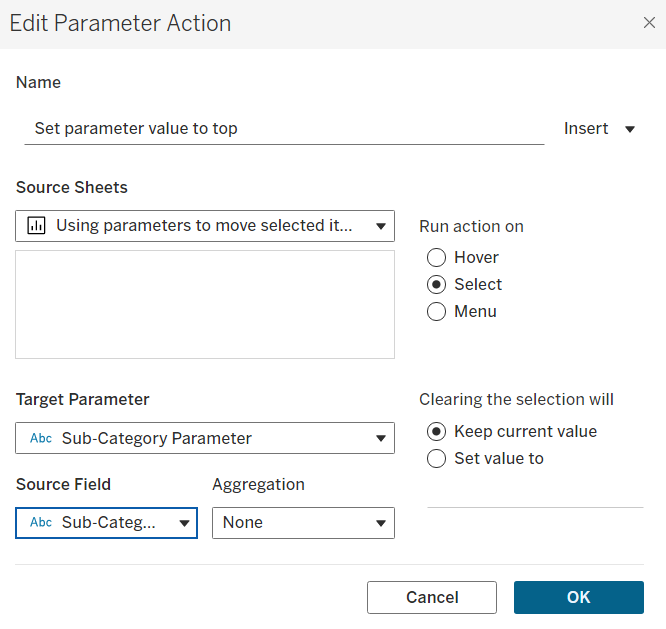Choose the Set value to option
Screen dimensions: 666x629
436,459
